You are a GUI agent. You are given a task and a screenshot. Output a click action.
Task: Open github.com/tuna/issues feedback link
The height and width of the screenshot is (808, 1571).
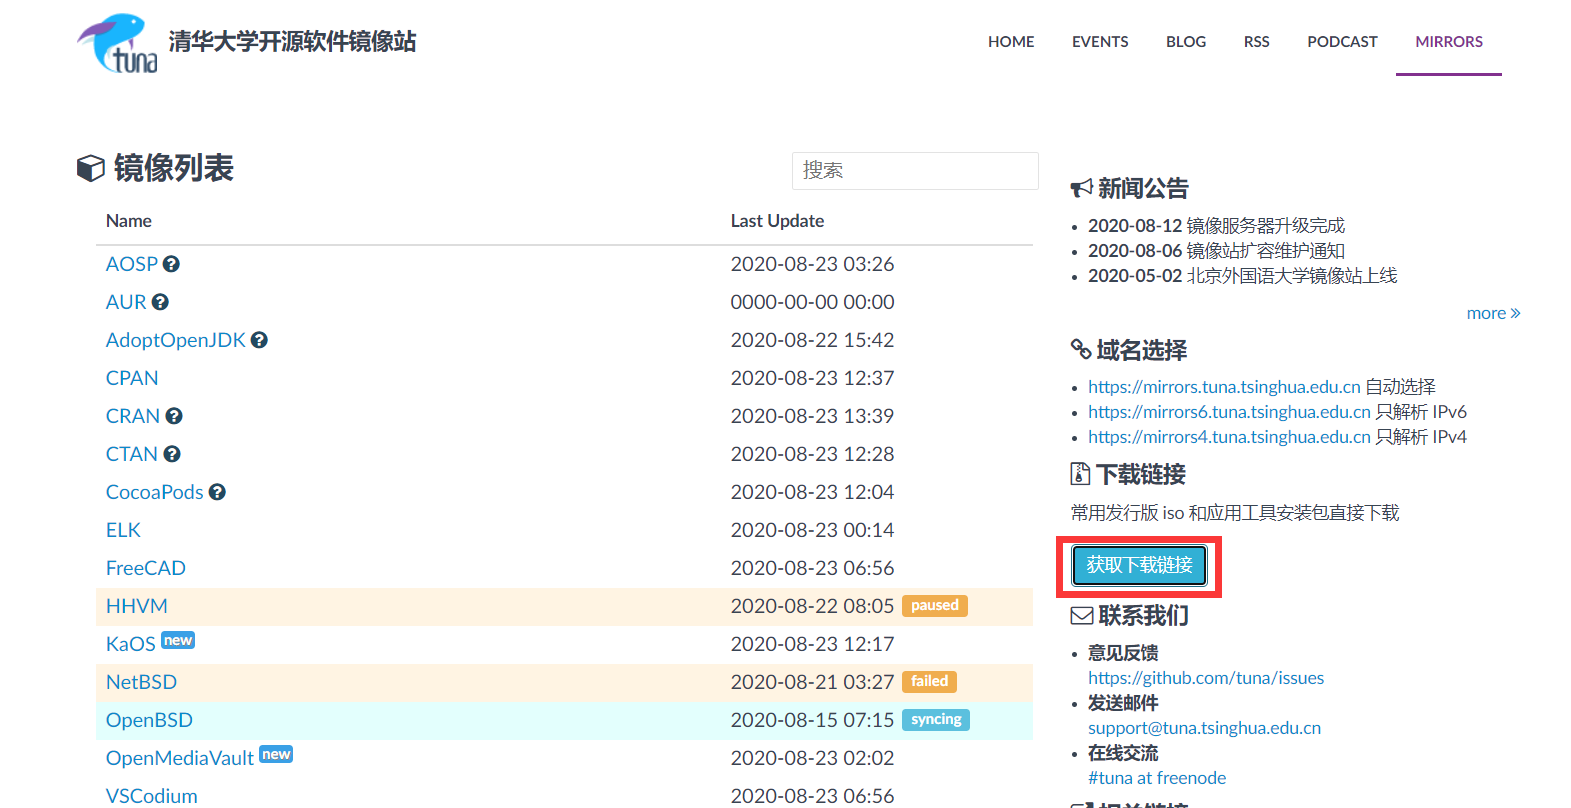[1206, 678]
